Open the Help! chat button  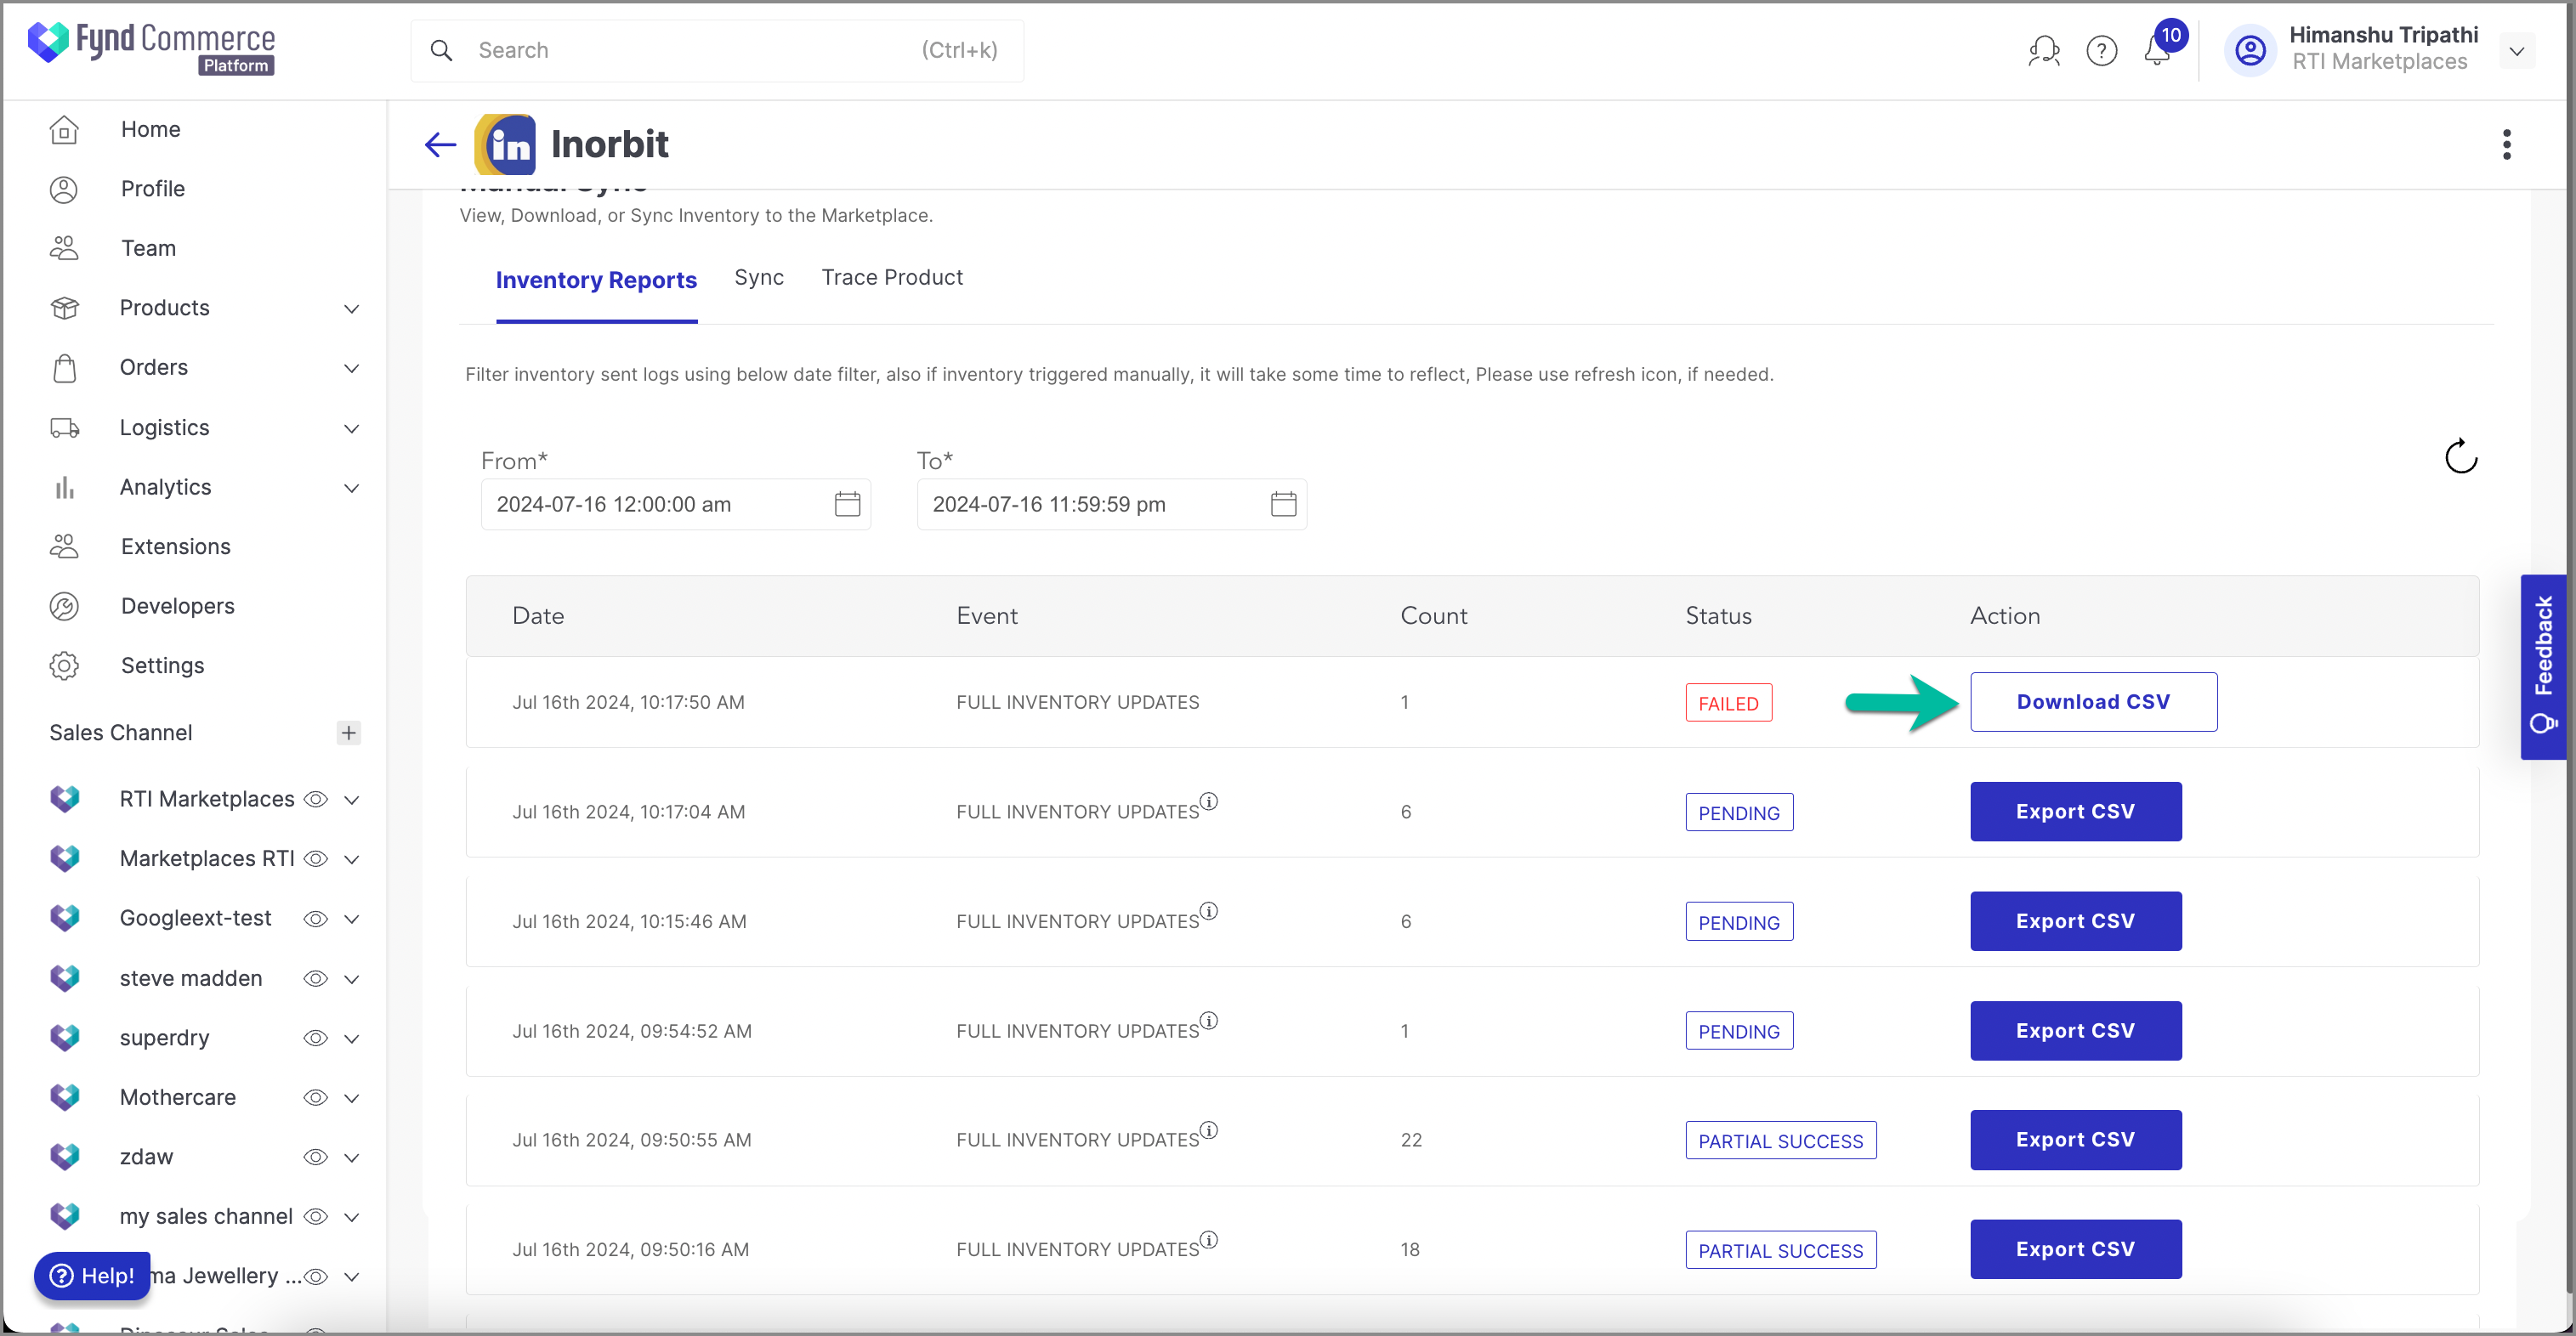[92, 1276]
